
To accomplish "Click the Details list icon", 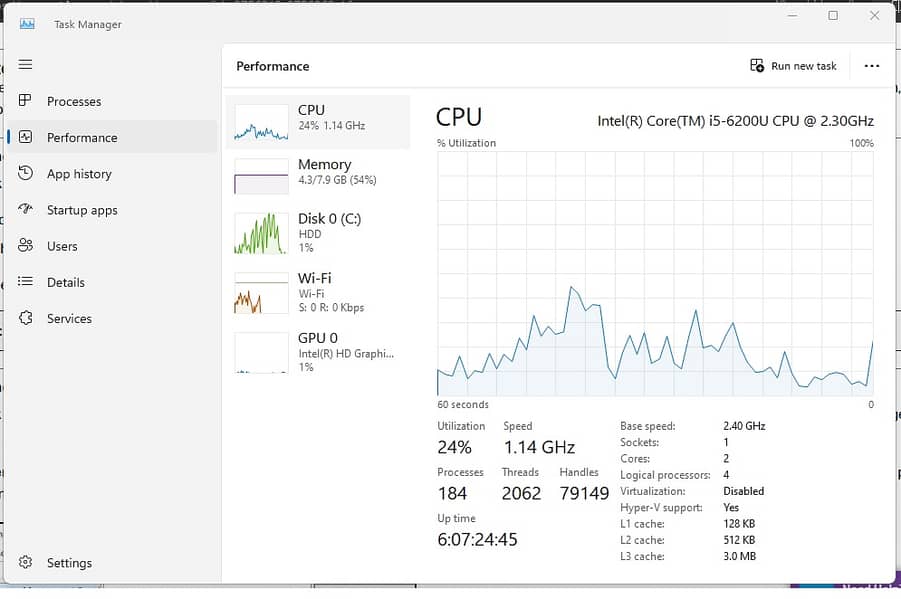I will [26, 282].
